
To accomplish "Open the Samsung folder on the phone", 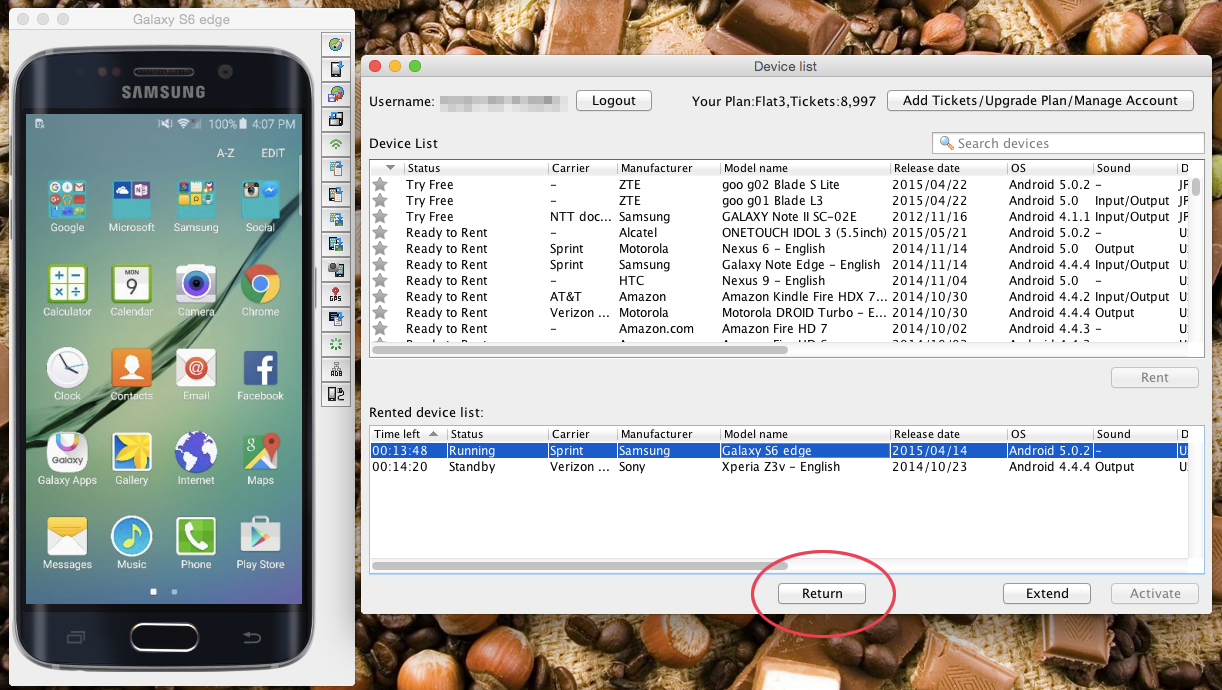I will click(x=196, y=206).
